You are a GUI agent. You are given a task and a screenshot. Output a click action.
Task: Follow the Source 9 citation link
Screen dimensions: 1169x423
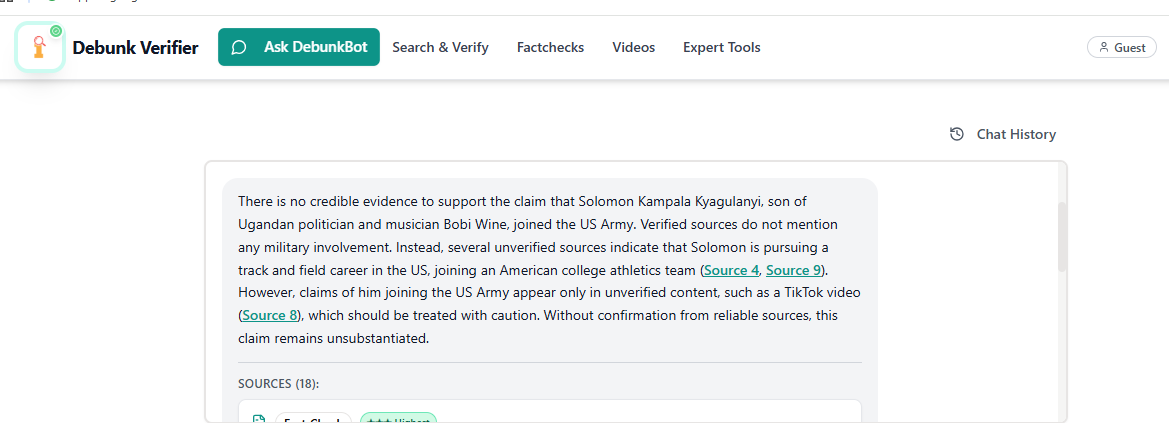pos(793,270)
